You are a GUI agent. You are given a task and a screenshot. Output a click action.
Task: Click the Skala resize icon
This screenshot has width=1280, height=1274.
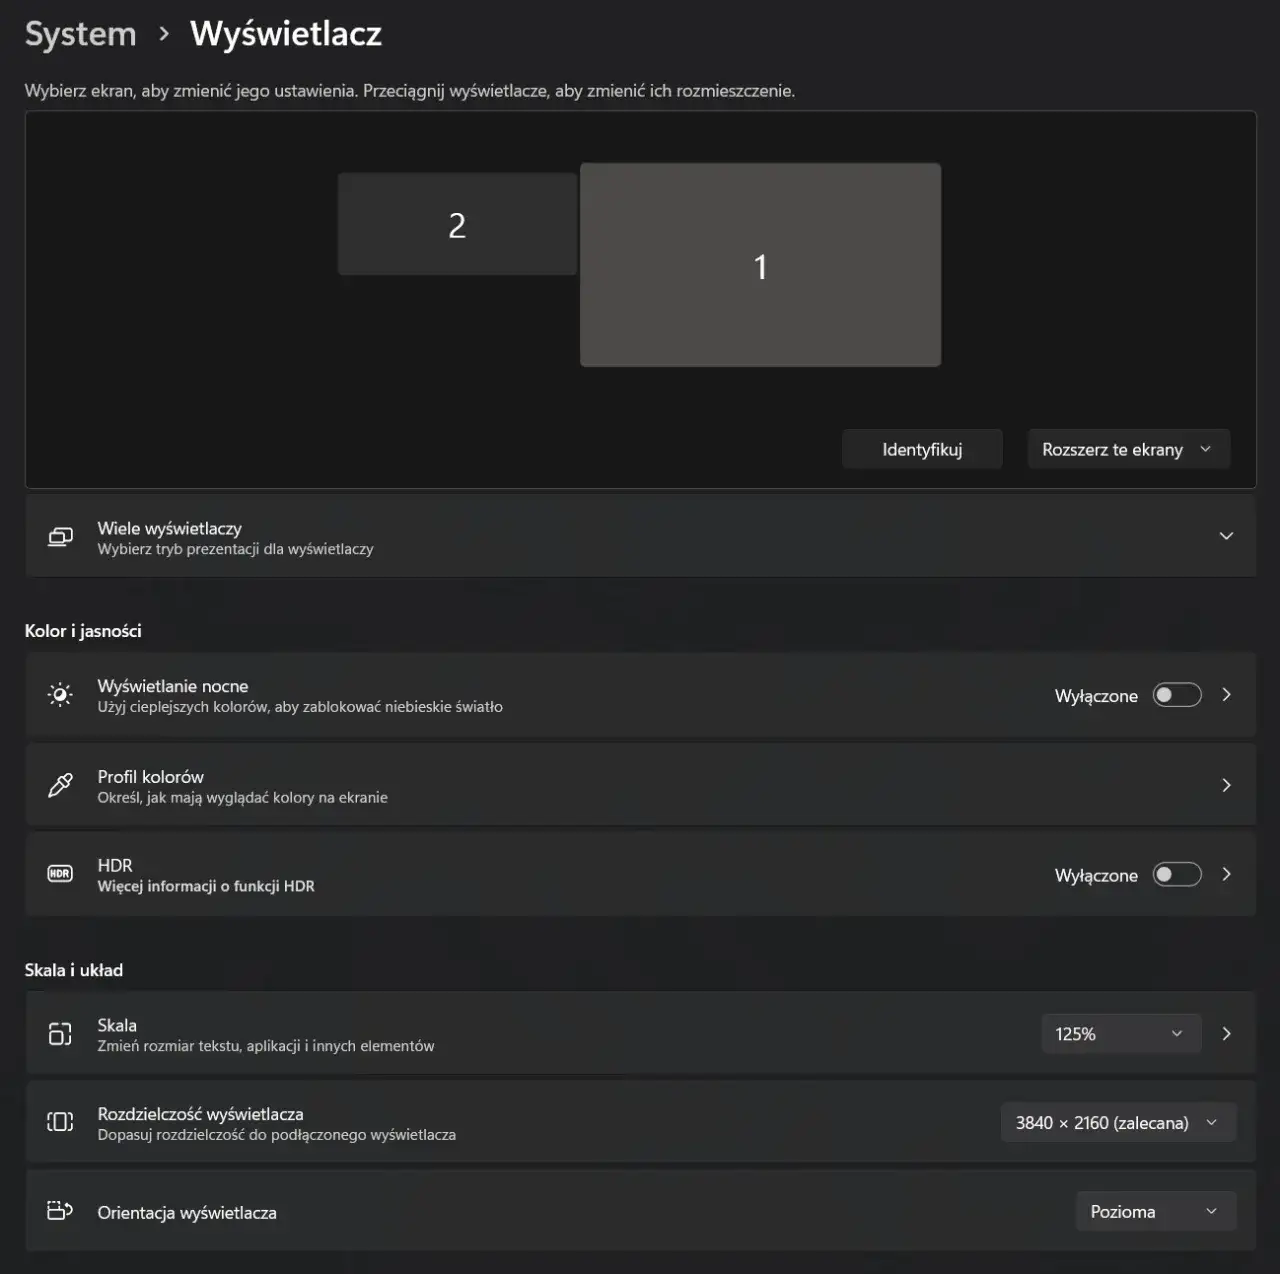(60, 1033)
